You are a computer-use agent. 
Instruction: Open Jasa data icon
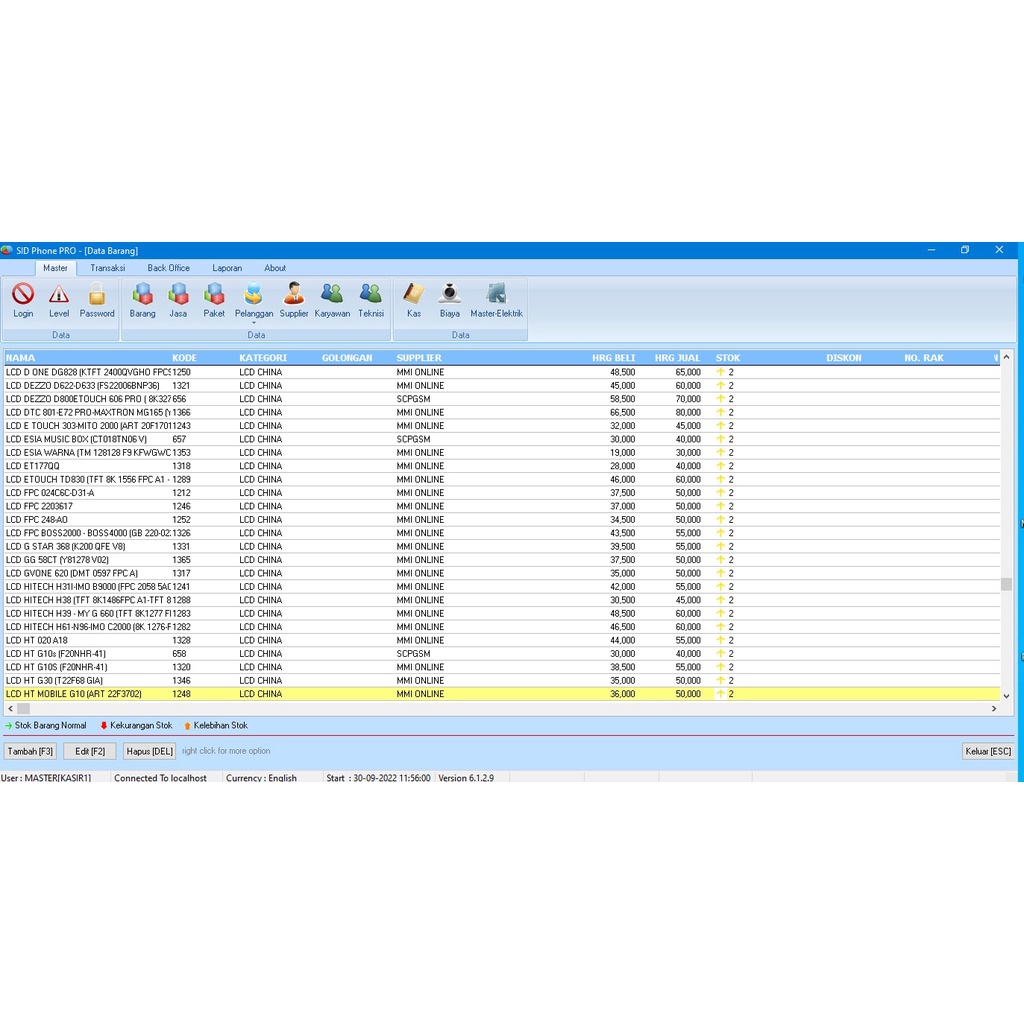tap(178, 300)
